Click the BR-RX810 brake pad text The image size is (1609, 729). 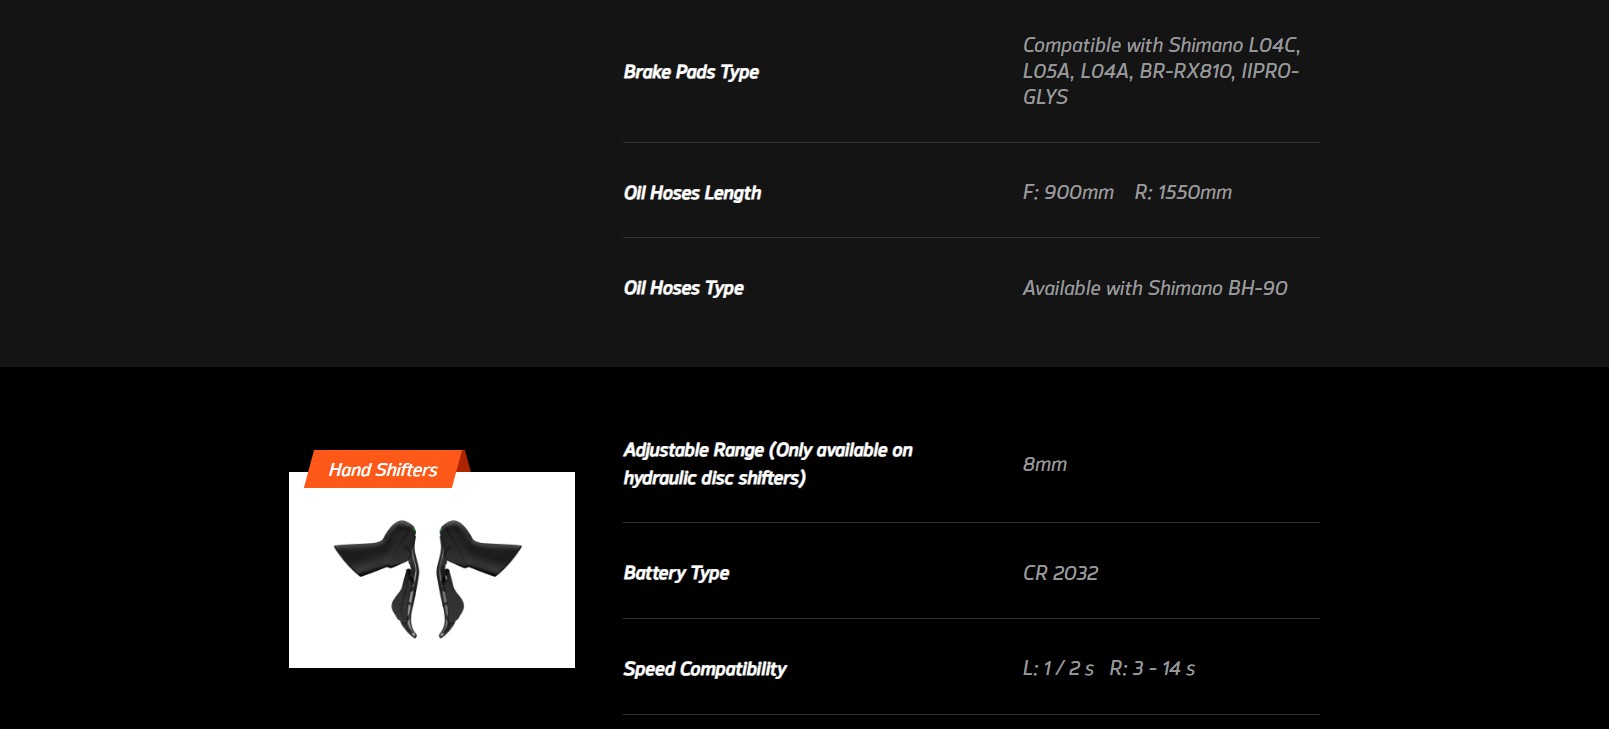(1185, 71)
